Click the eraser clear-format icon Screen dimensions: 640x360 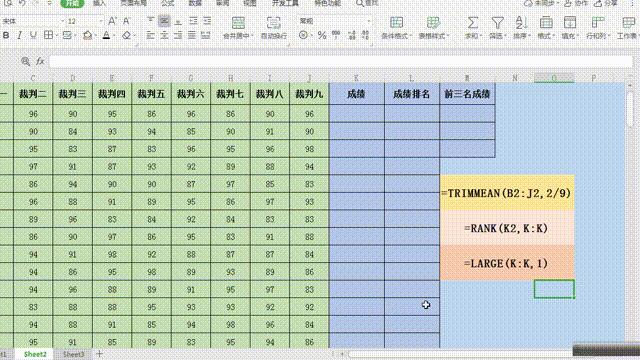click(126, 36)
